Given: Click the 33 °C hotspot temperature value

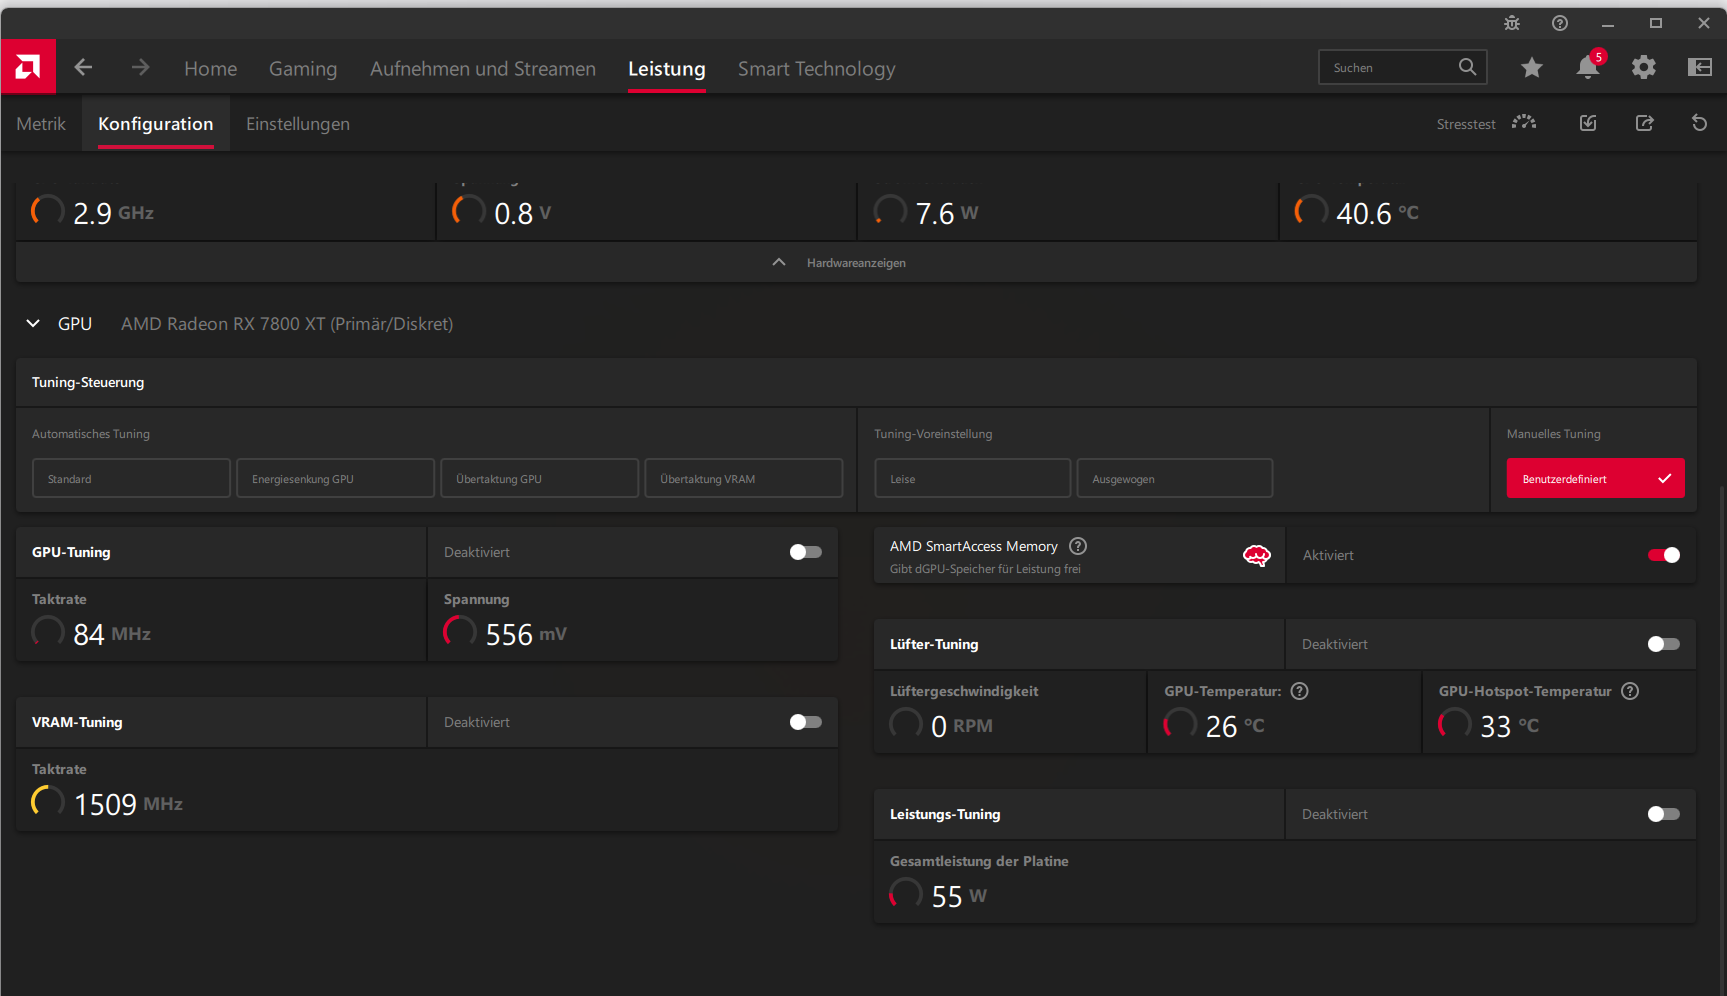Looking at the screenshot, I should 1509,726.
